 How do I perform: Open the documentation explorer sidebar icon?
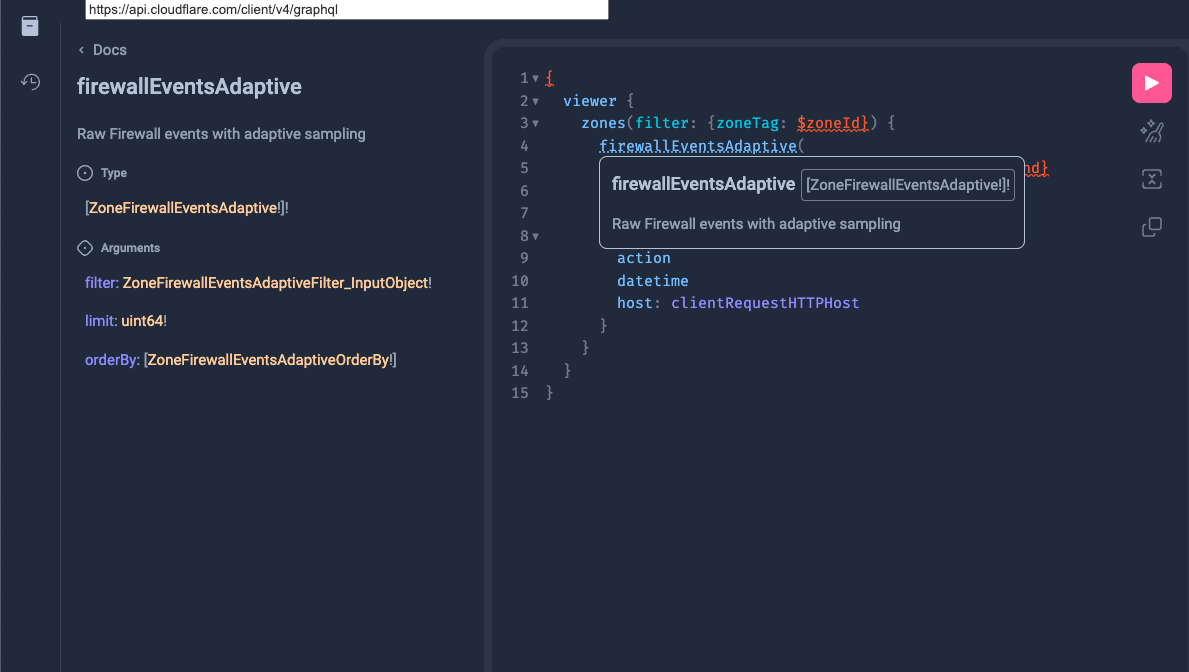[x=30, y=26]
